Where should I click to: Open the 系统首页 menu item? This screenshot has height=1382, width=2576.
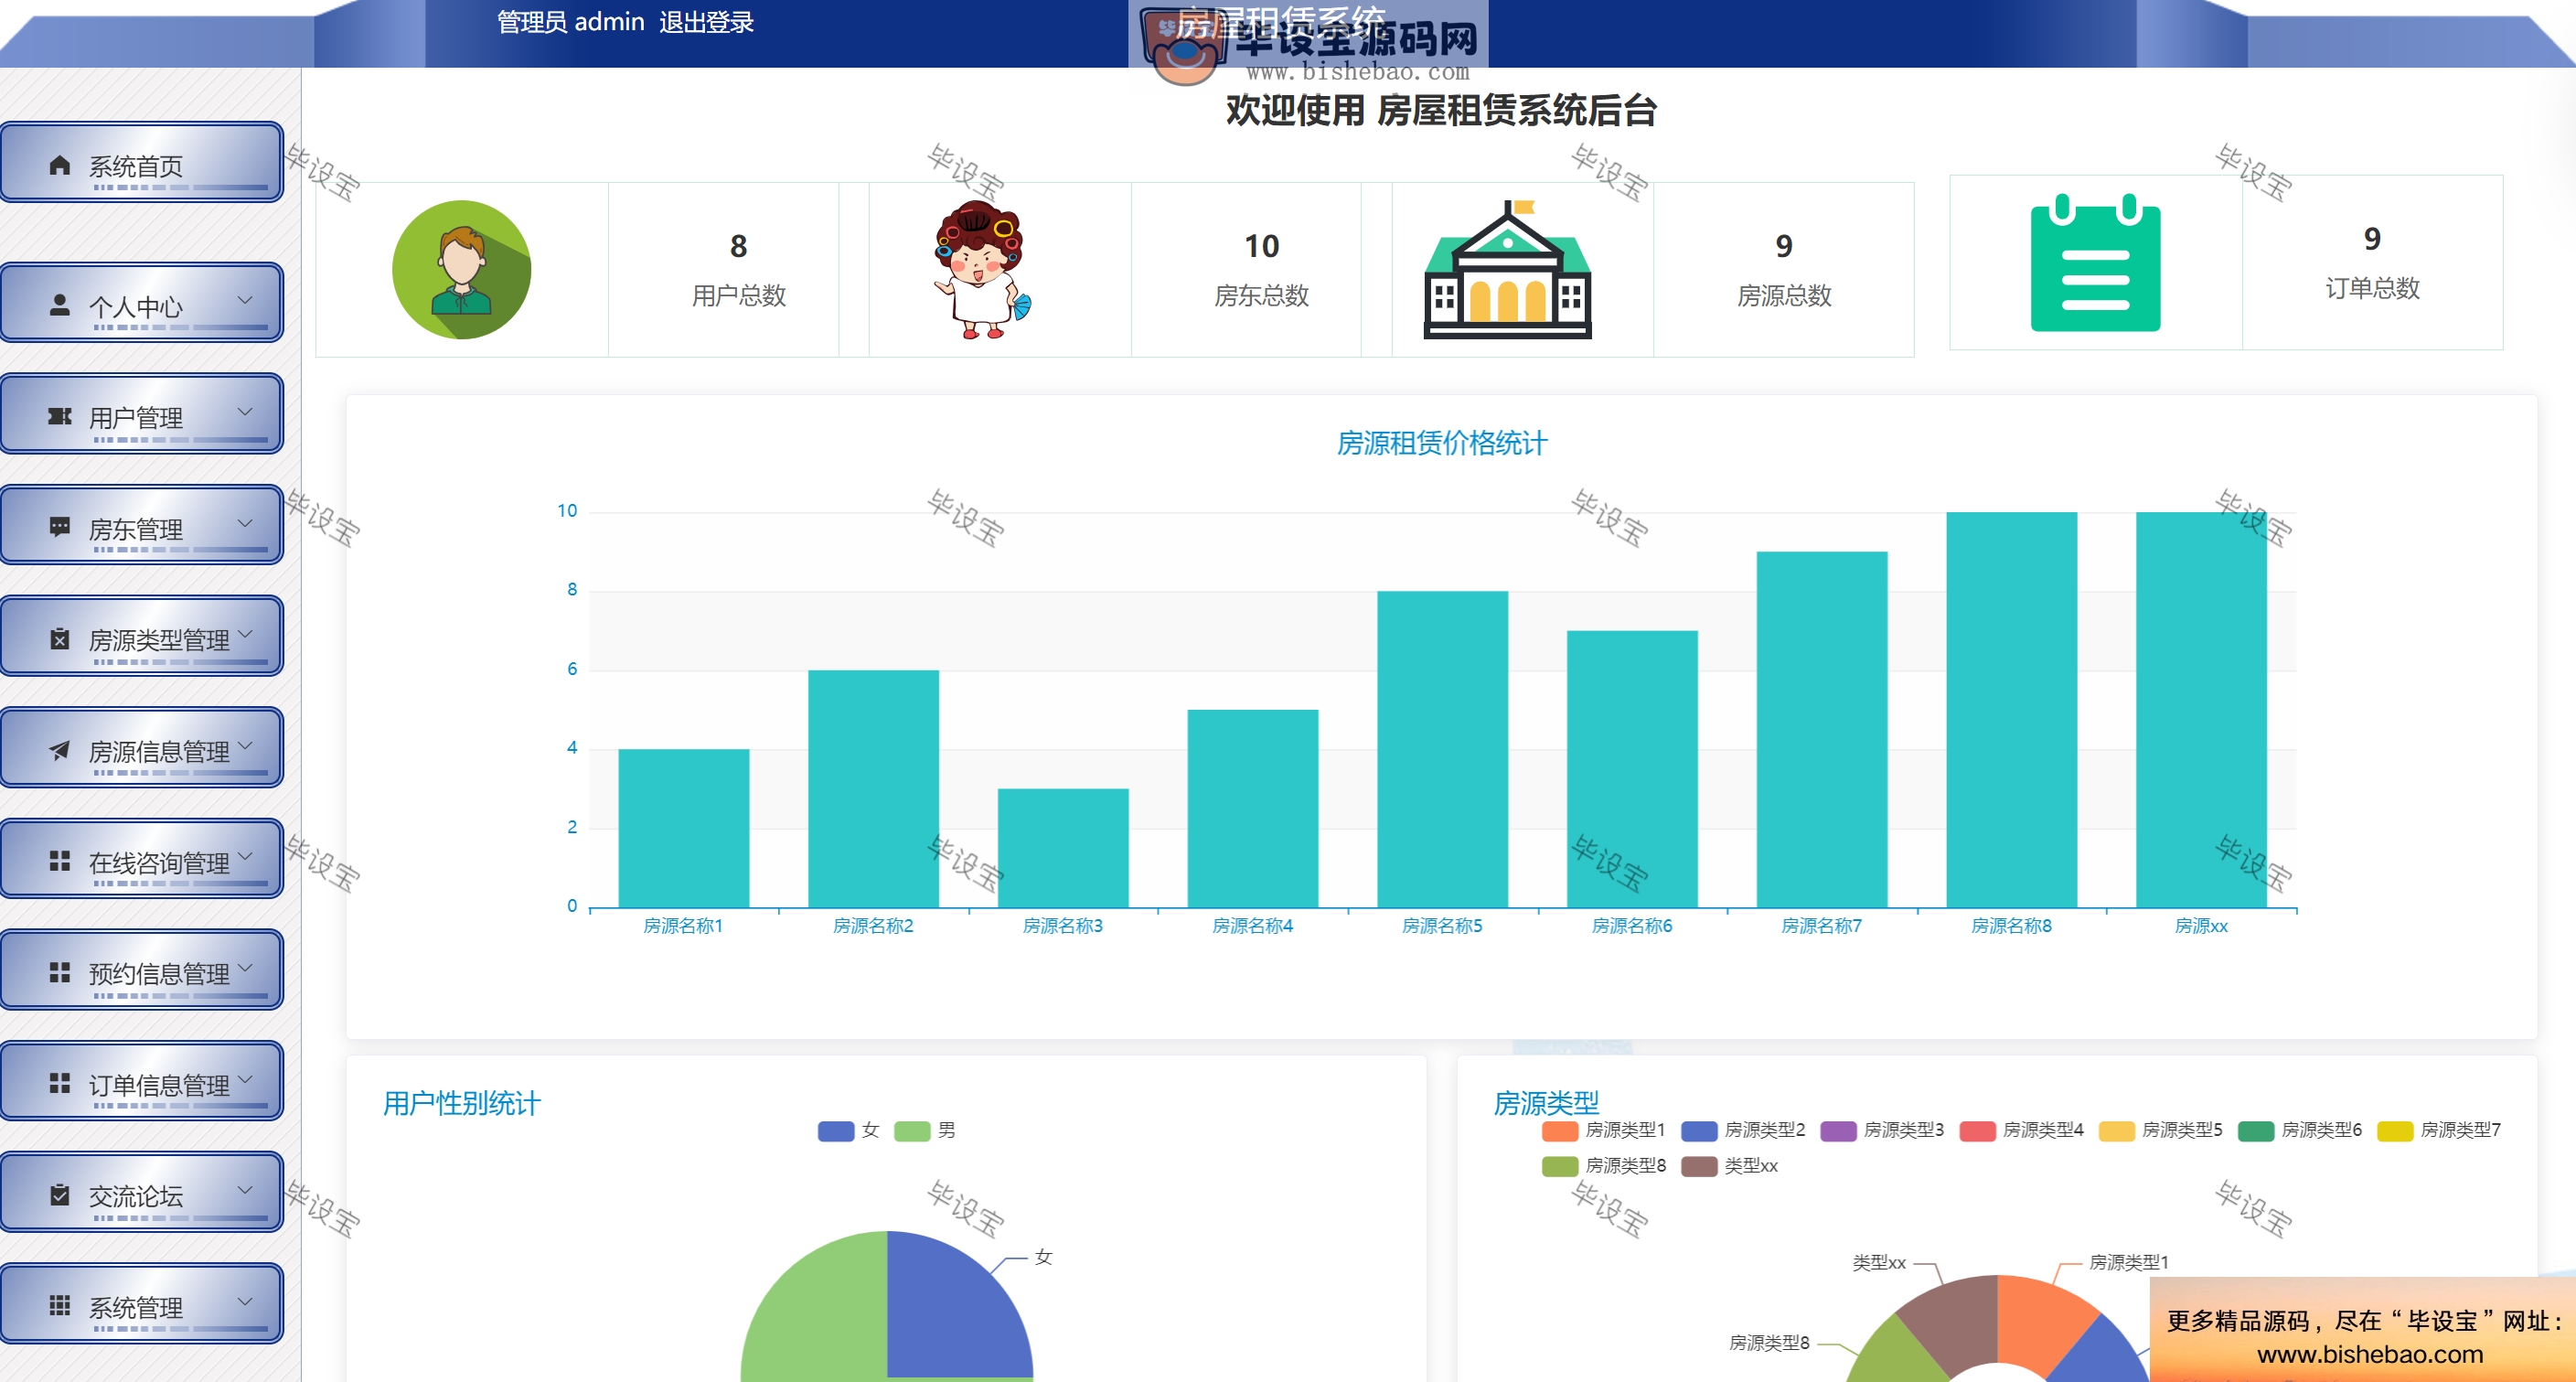click(x=142, y=163)
